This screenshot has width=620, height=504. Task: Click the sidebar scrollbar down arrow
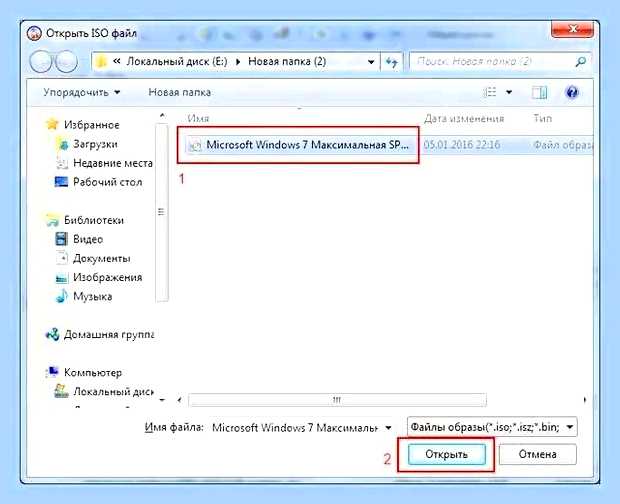point(162,400)
